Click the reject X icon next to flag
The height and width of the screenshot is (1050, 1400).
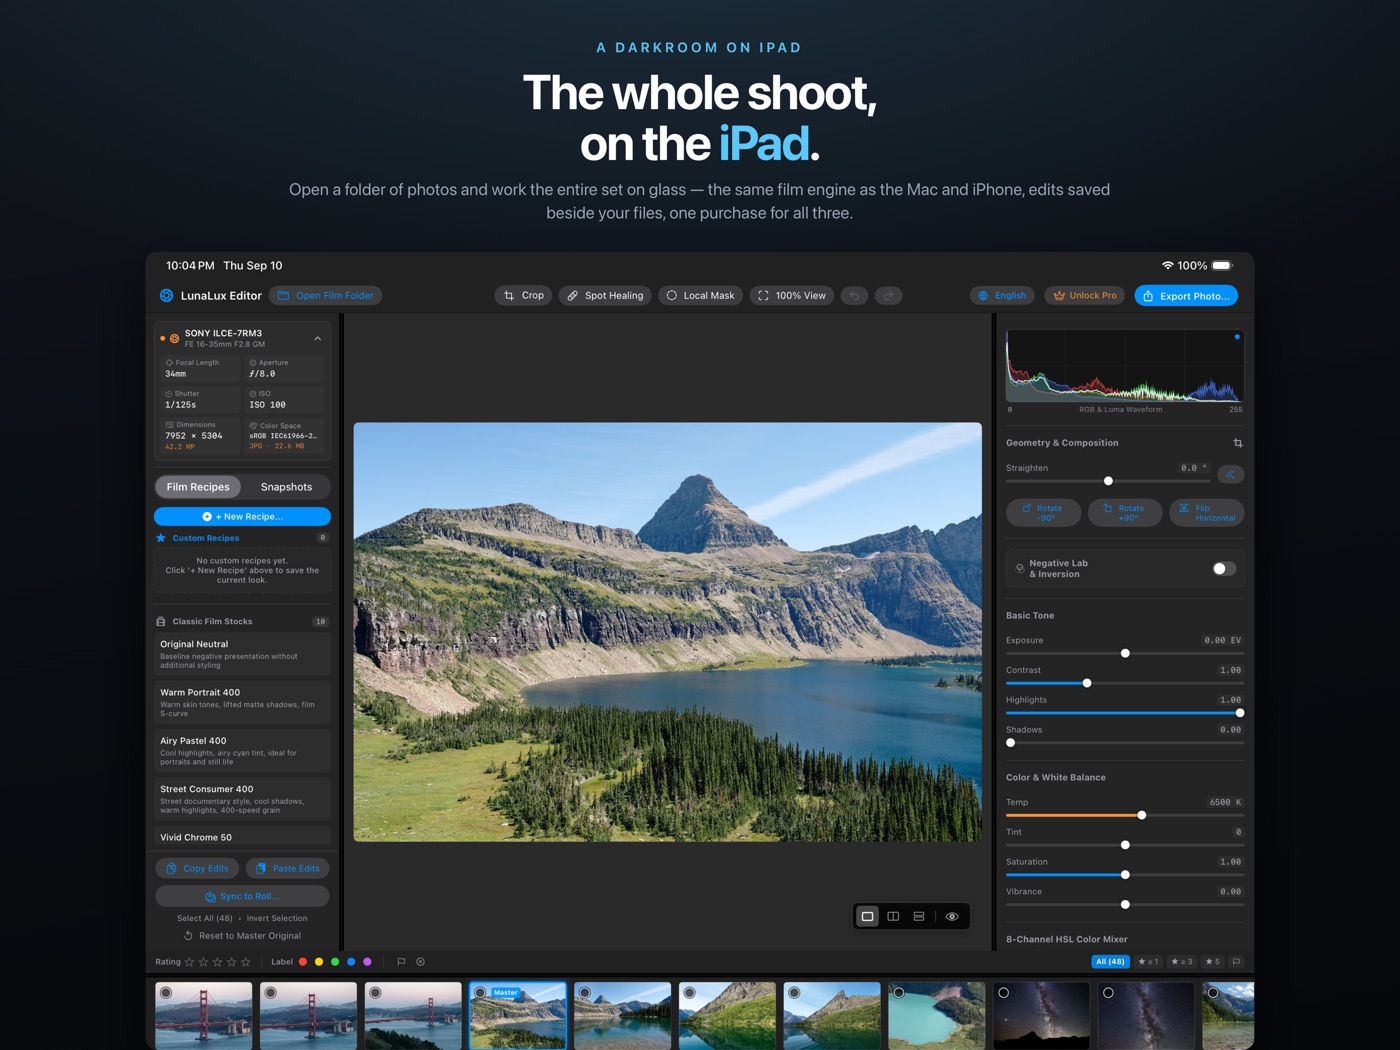coord(420,962)
